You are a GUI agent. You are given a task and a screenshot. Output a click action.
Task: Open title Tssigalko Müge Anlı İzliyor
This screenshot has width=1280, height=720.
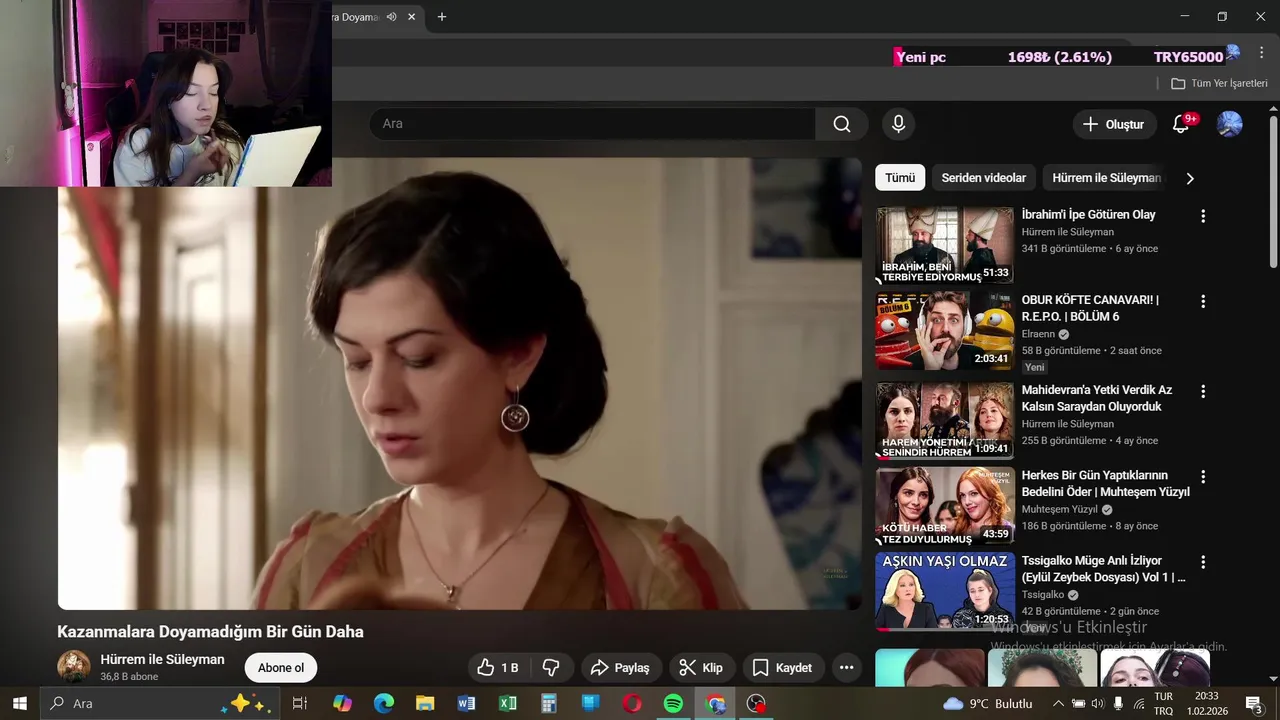(1103, 569)
